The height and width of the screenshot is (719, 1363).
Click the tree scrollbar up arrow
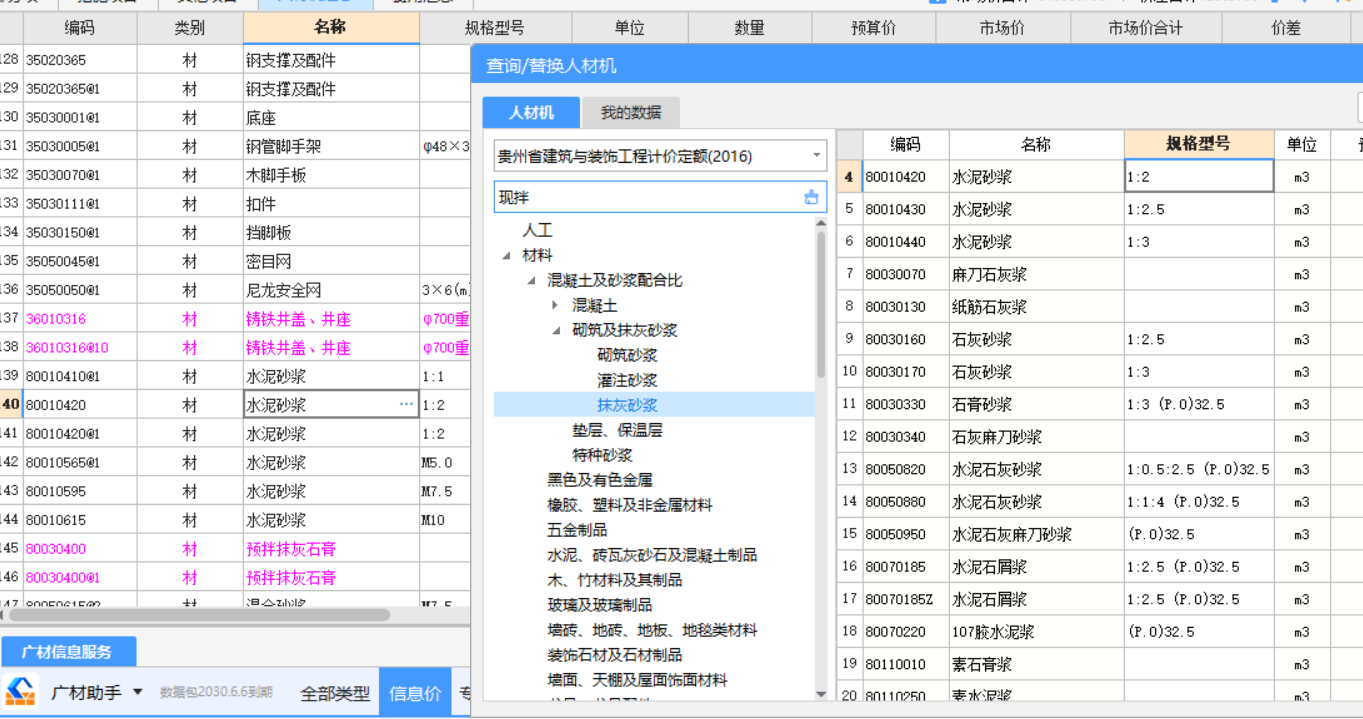pyautogui.click(x=821, y=225)
